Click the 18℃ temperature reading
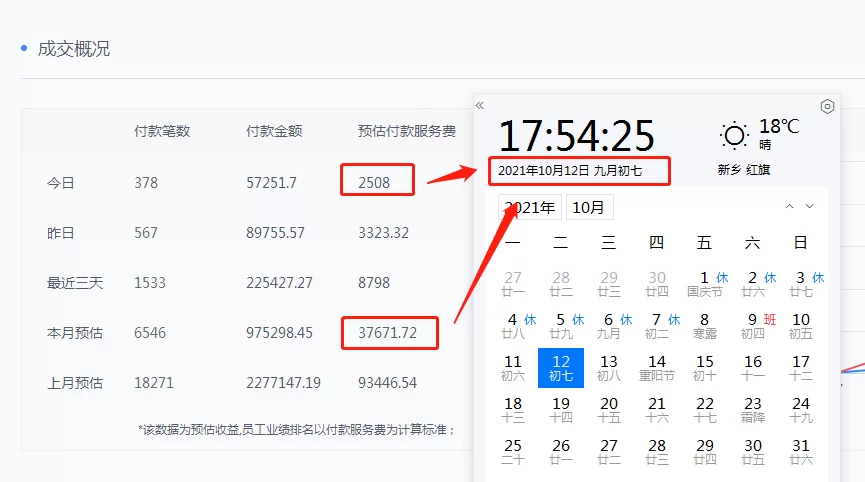This screenshot has height=482, width=865. 779,127
